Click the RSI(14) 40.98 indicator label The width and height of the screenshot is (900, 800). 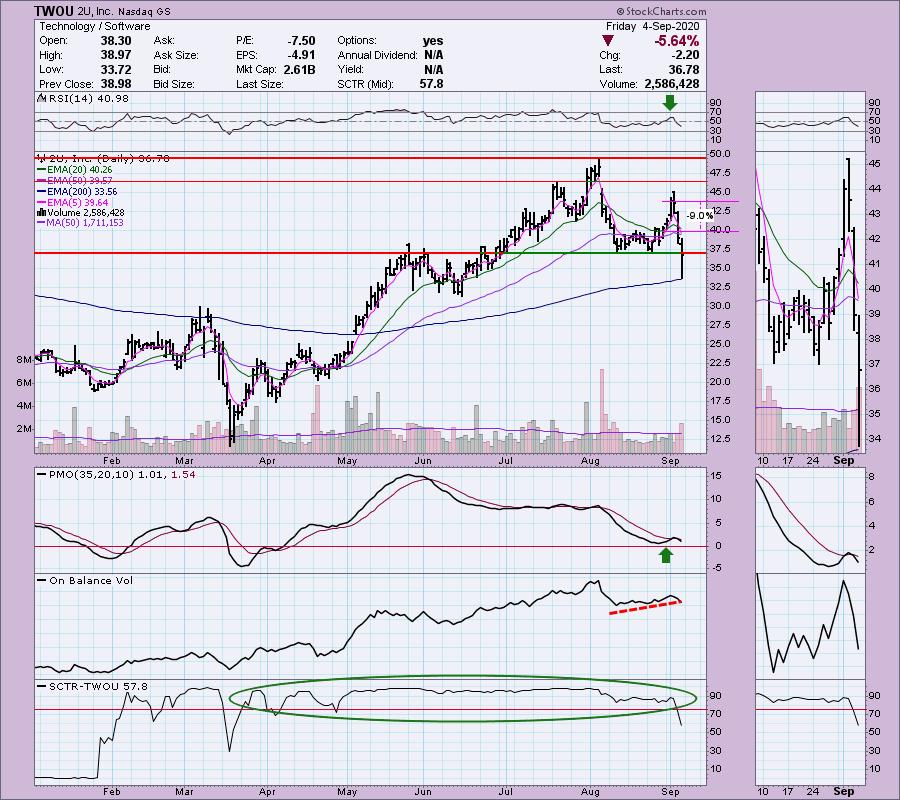pyautogui.click(x=89, y=98)
